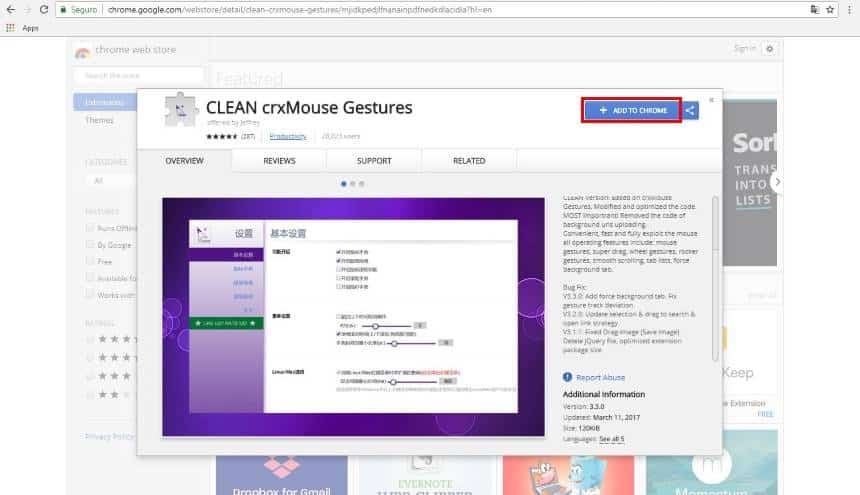
Task: Click the puzzle-piece extension logo
Action: 180,109
